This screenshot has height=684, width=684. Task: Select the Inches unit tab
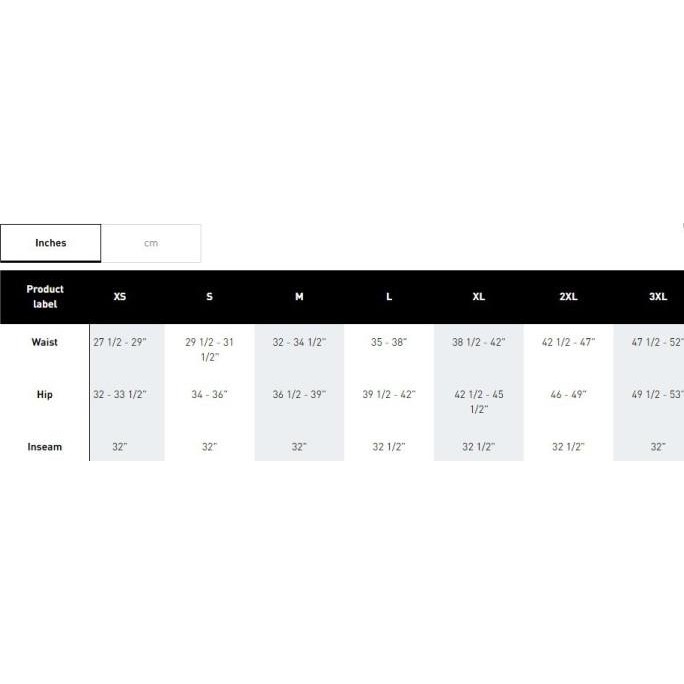tap(50, 243)
